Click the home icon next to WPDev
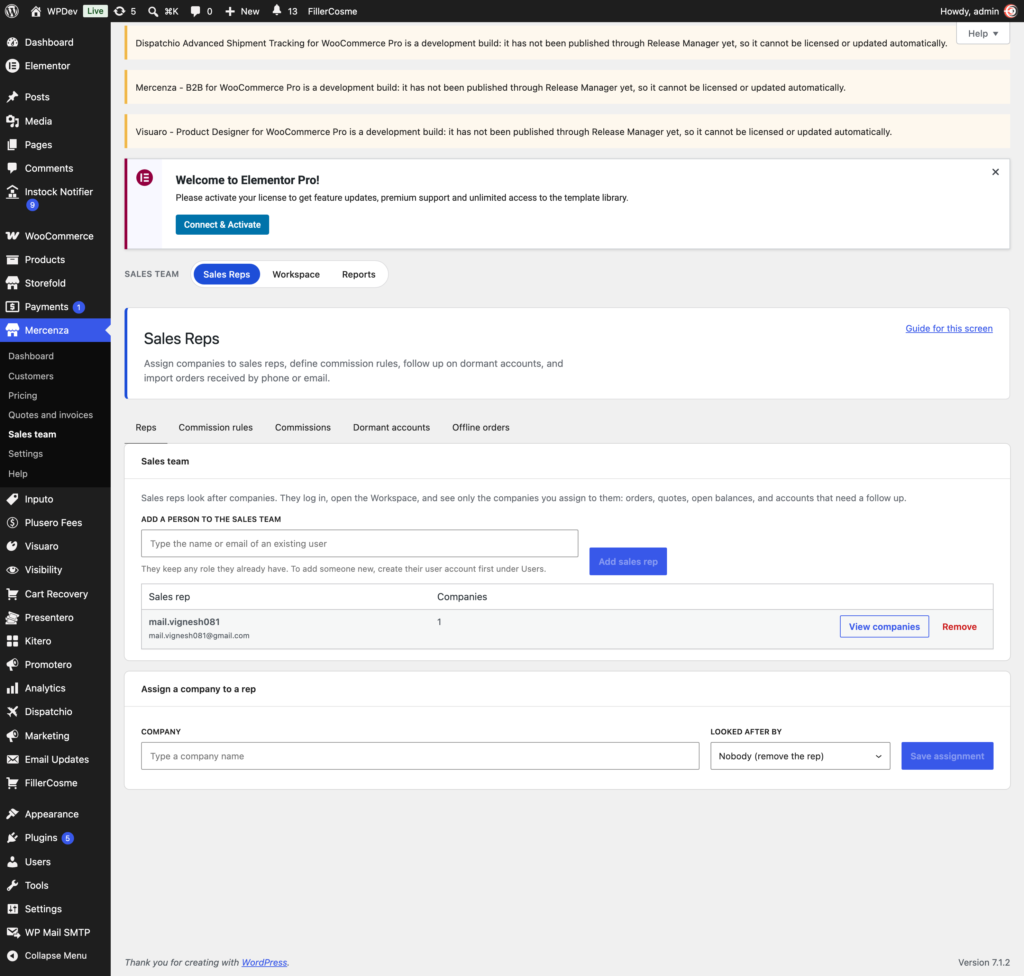This screenshot has width=1024, height=976. pyautogui.click(x=36, y=11)
